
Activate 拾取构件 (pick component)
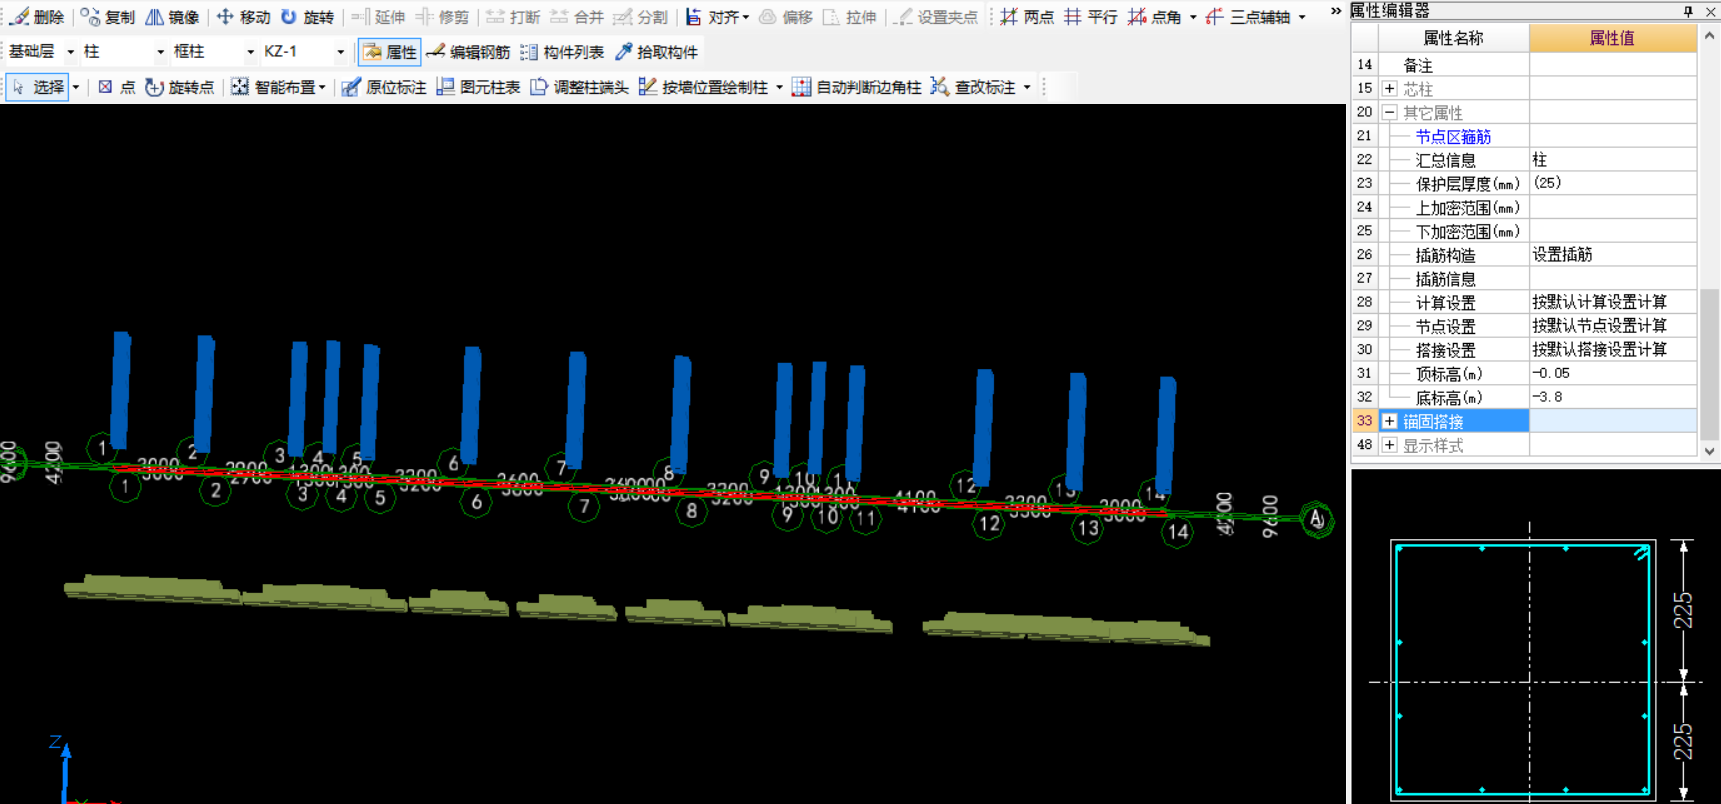coord(656,52)
